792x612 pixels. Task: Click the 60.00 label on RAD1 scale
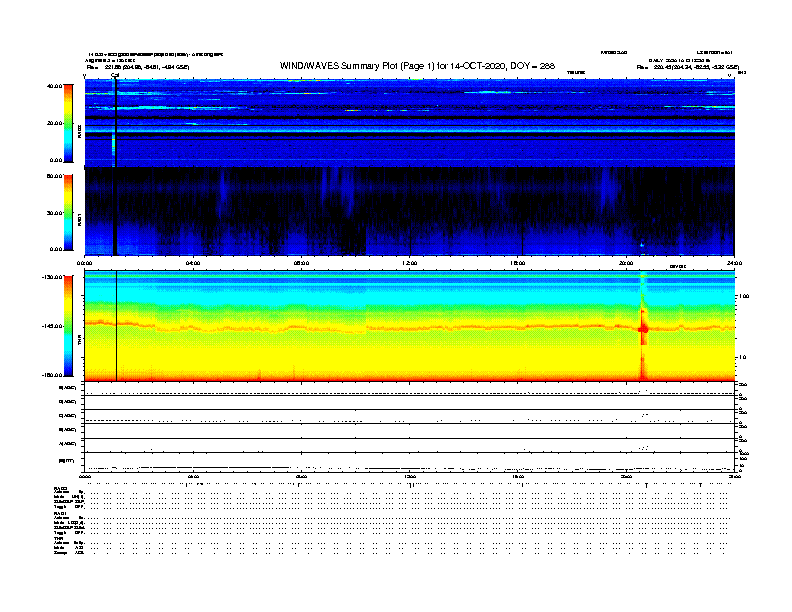(54, 176)
